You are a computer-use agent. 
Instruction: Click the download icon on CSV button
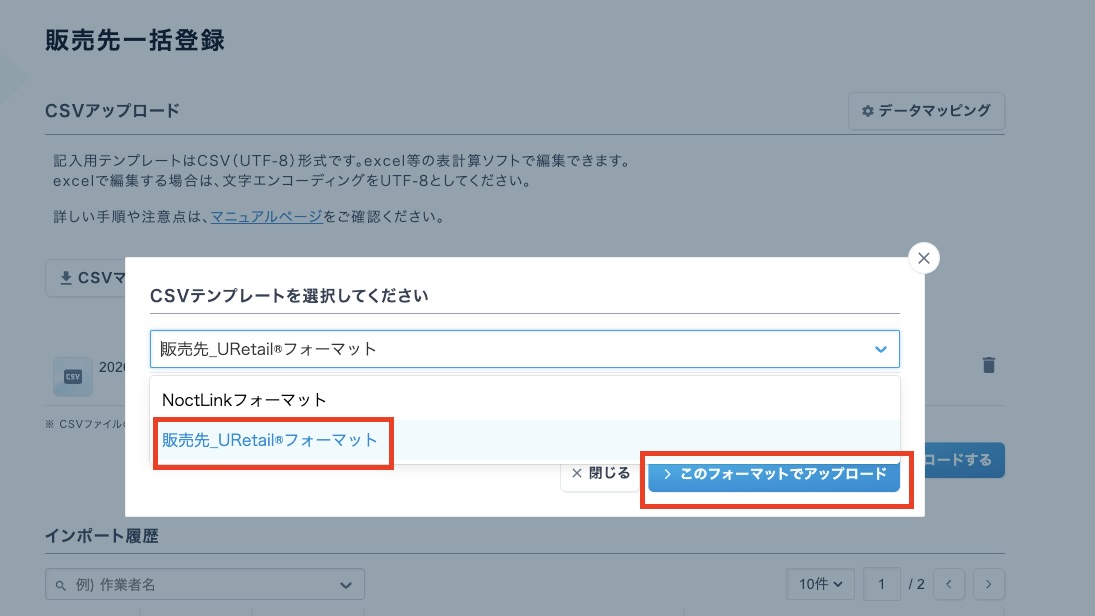[x=66, y=278]
